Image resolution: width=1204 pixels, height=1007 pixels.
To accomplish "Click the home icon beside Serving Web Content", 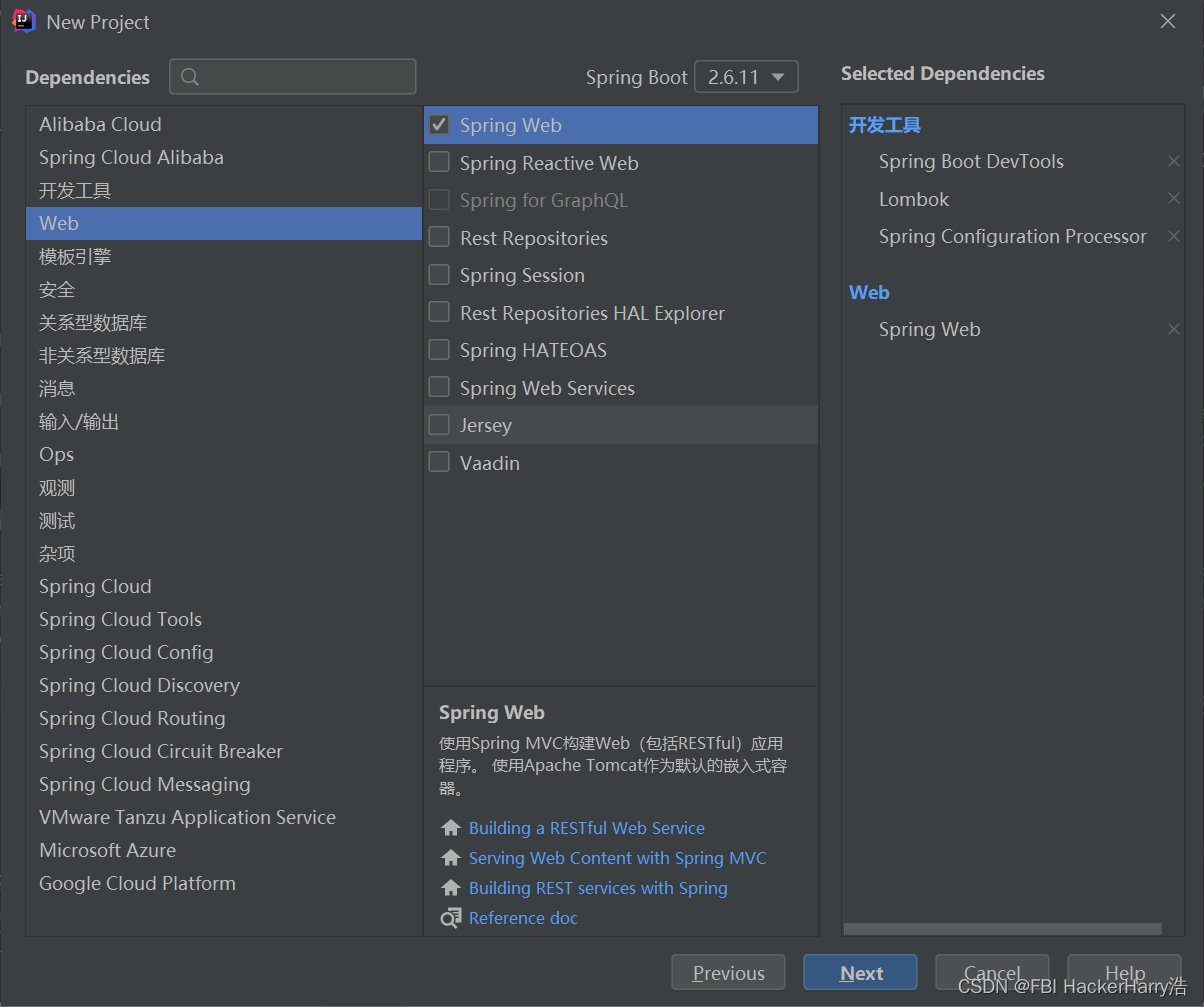I will coord(451,858).
